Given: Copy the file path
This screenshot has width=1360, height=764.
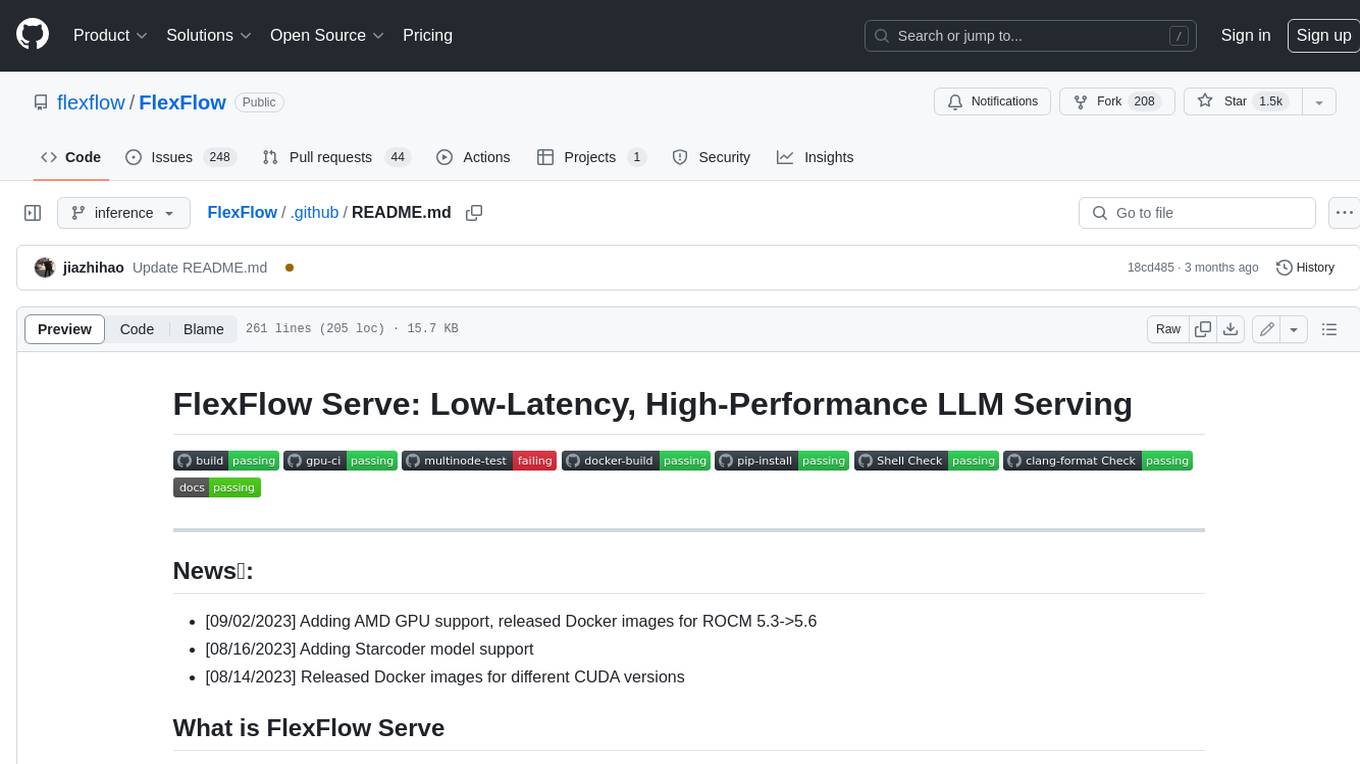Looking at the screenshot, I should pyautogui.click(x=474, y=213).
